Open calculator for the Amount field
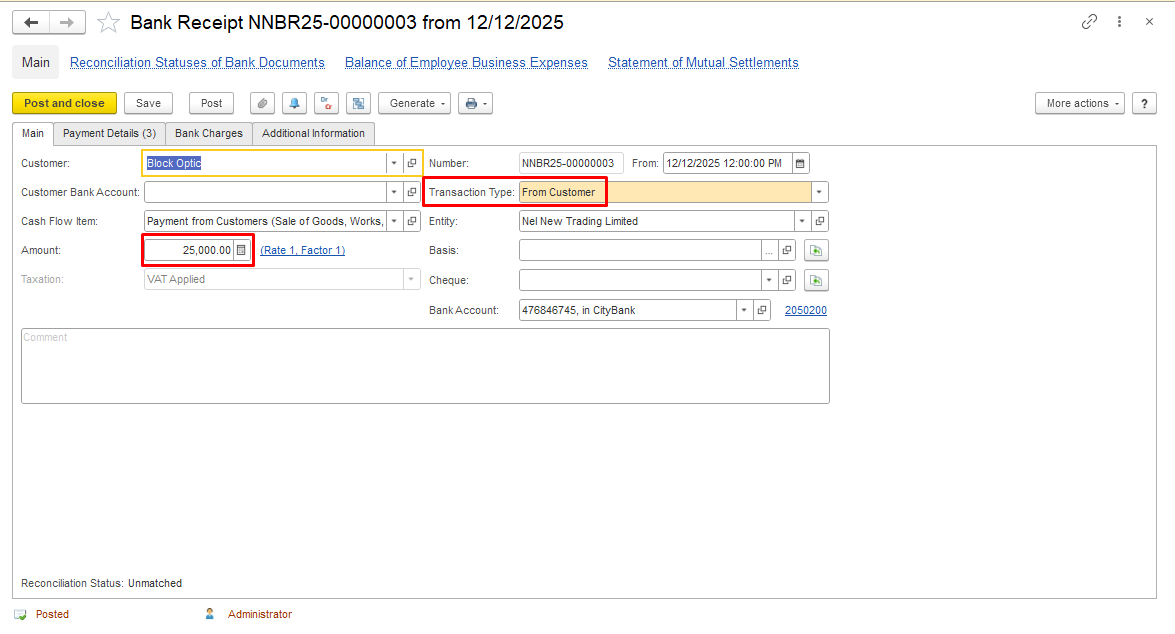Screen dimensions: 1175x634 (241, 250)
